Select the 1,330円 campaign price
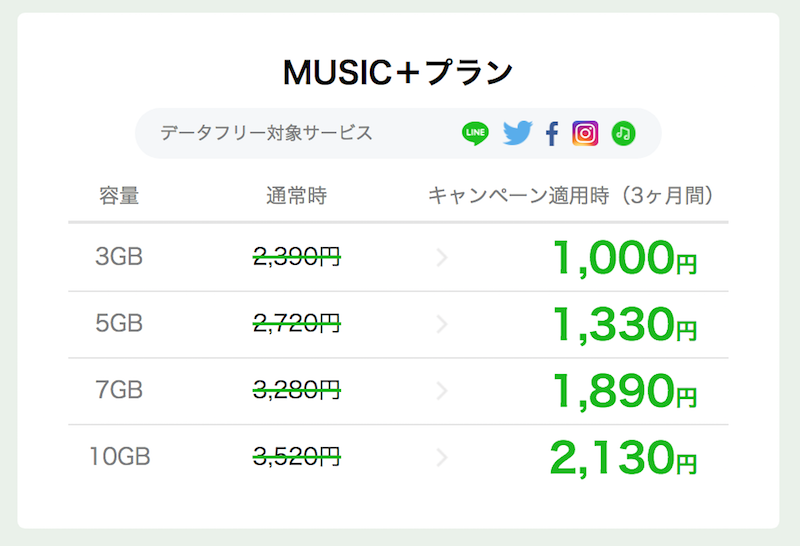Viewport: 800px width, 546px height. pos(624,324)
